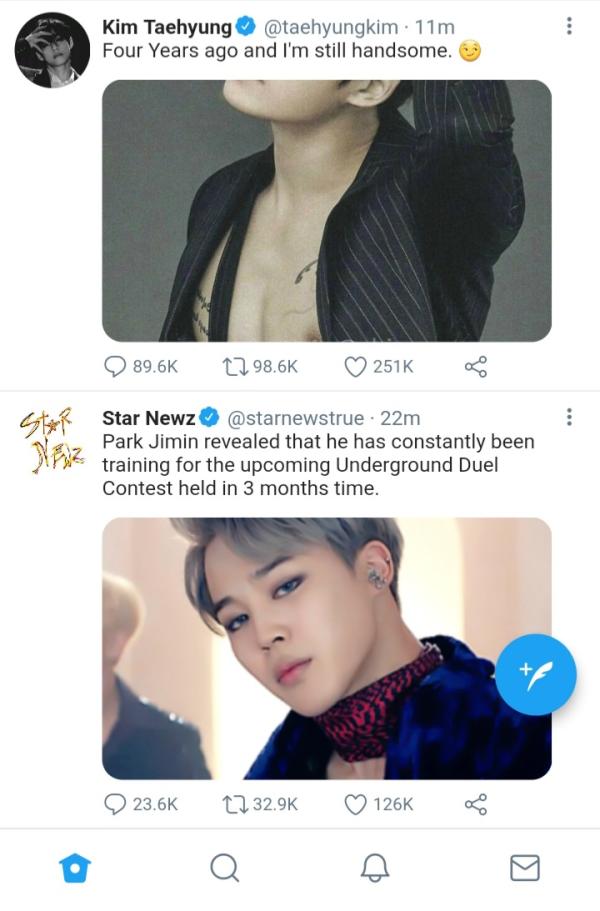Go to the Home tab
Image resolution: width=600 pixels, height=911 pixels.
click(x=74, y=867)
